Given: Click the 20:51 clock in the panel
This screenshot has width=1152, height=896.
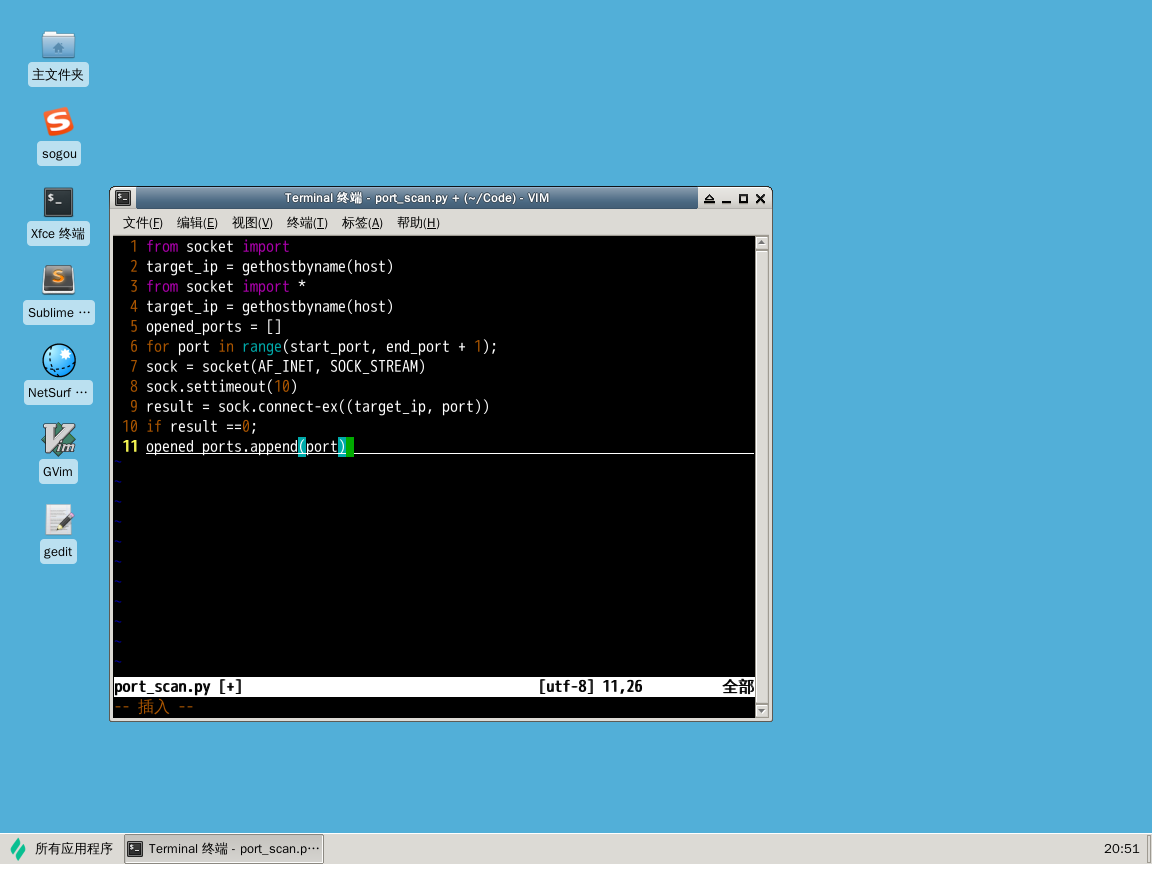Looking at the screenshot, I should coord(1121,849).
